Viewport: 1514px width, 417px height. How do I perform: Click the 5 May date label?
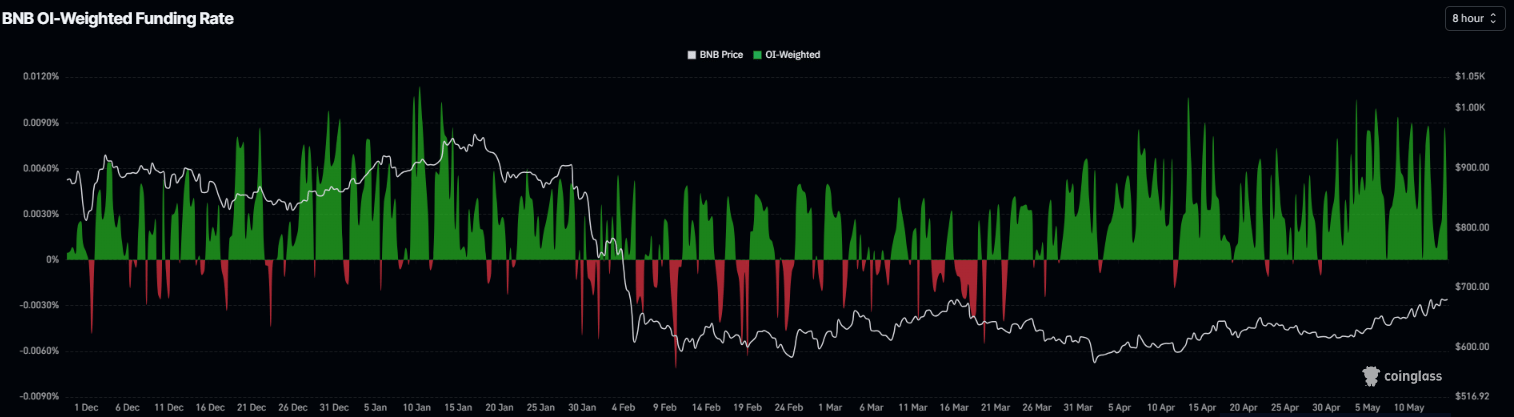(1369, 408)
